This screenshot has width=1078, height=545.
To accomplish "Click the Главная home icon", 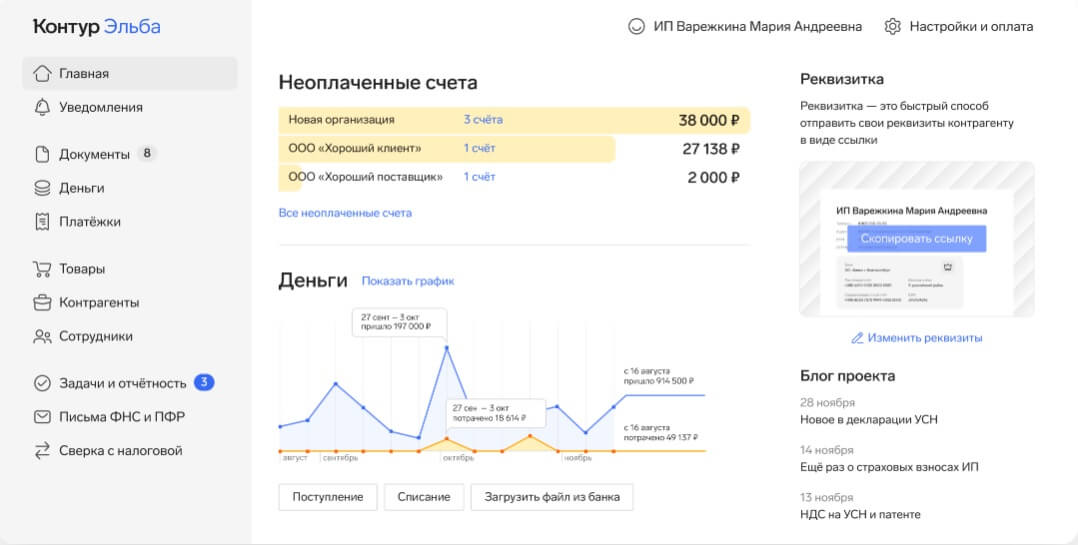I will pyautogui.click(x=42, y=74).
